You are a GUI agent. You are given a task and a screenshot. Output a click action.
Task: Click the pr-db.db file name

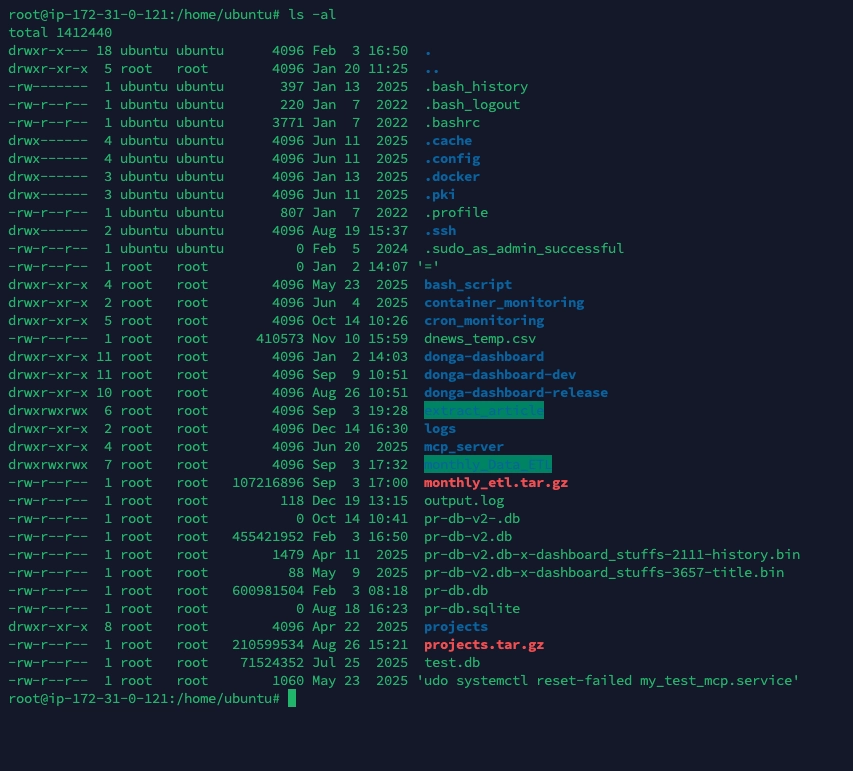click(x=456, y=590)
